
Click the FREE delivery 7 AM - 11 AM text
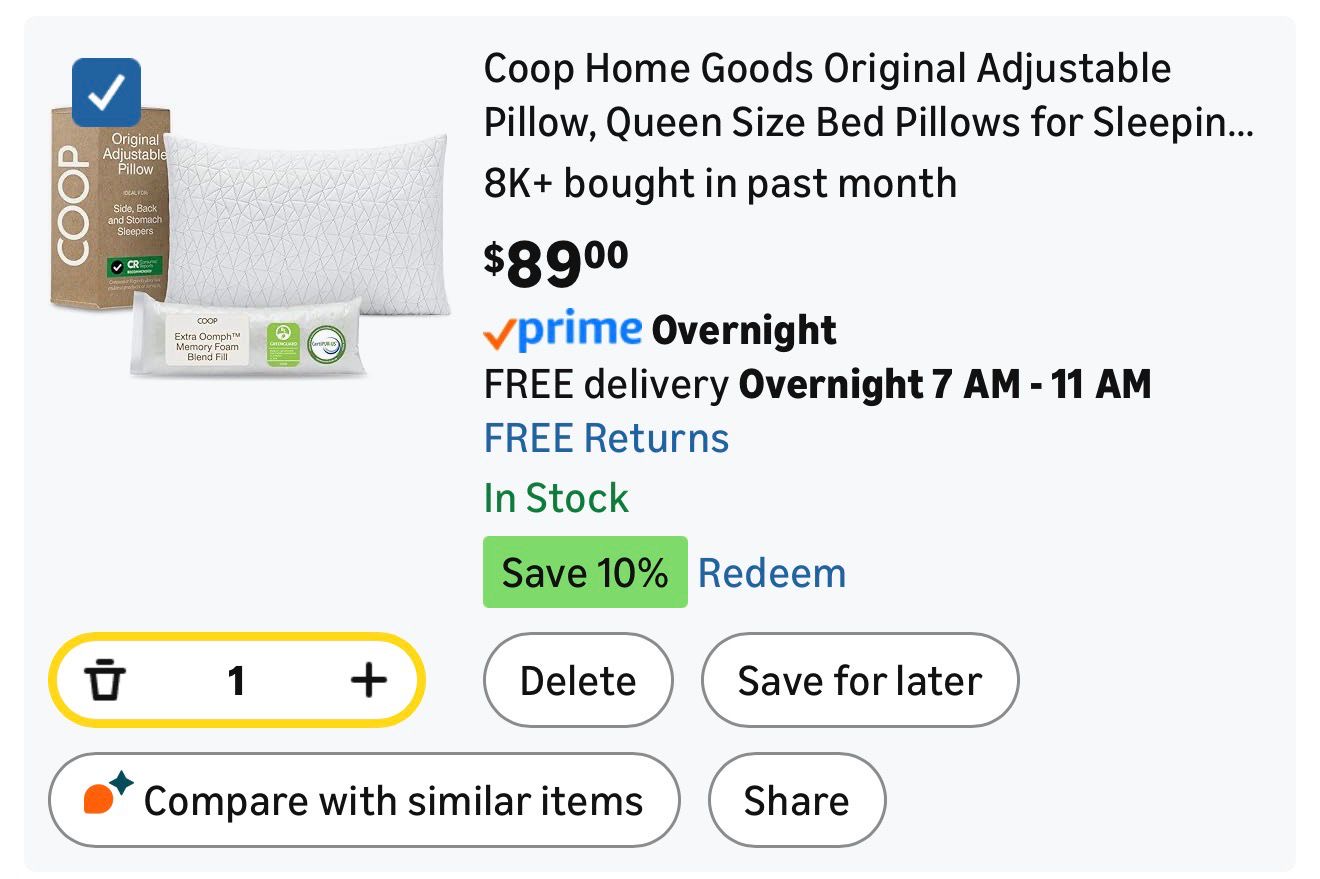[817, 384]
